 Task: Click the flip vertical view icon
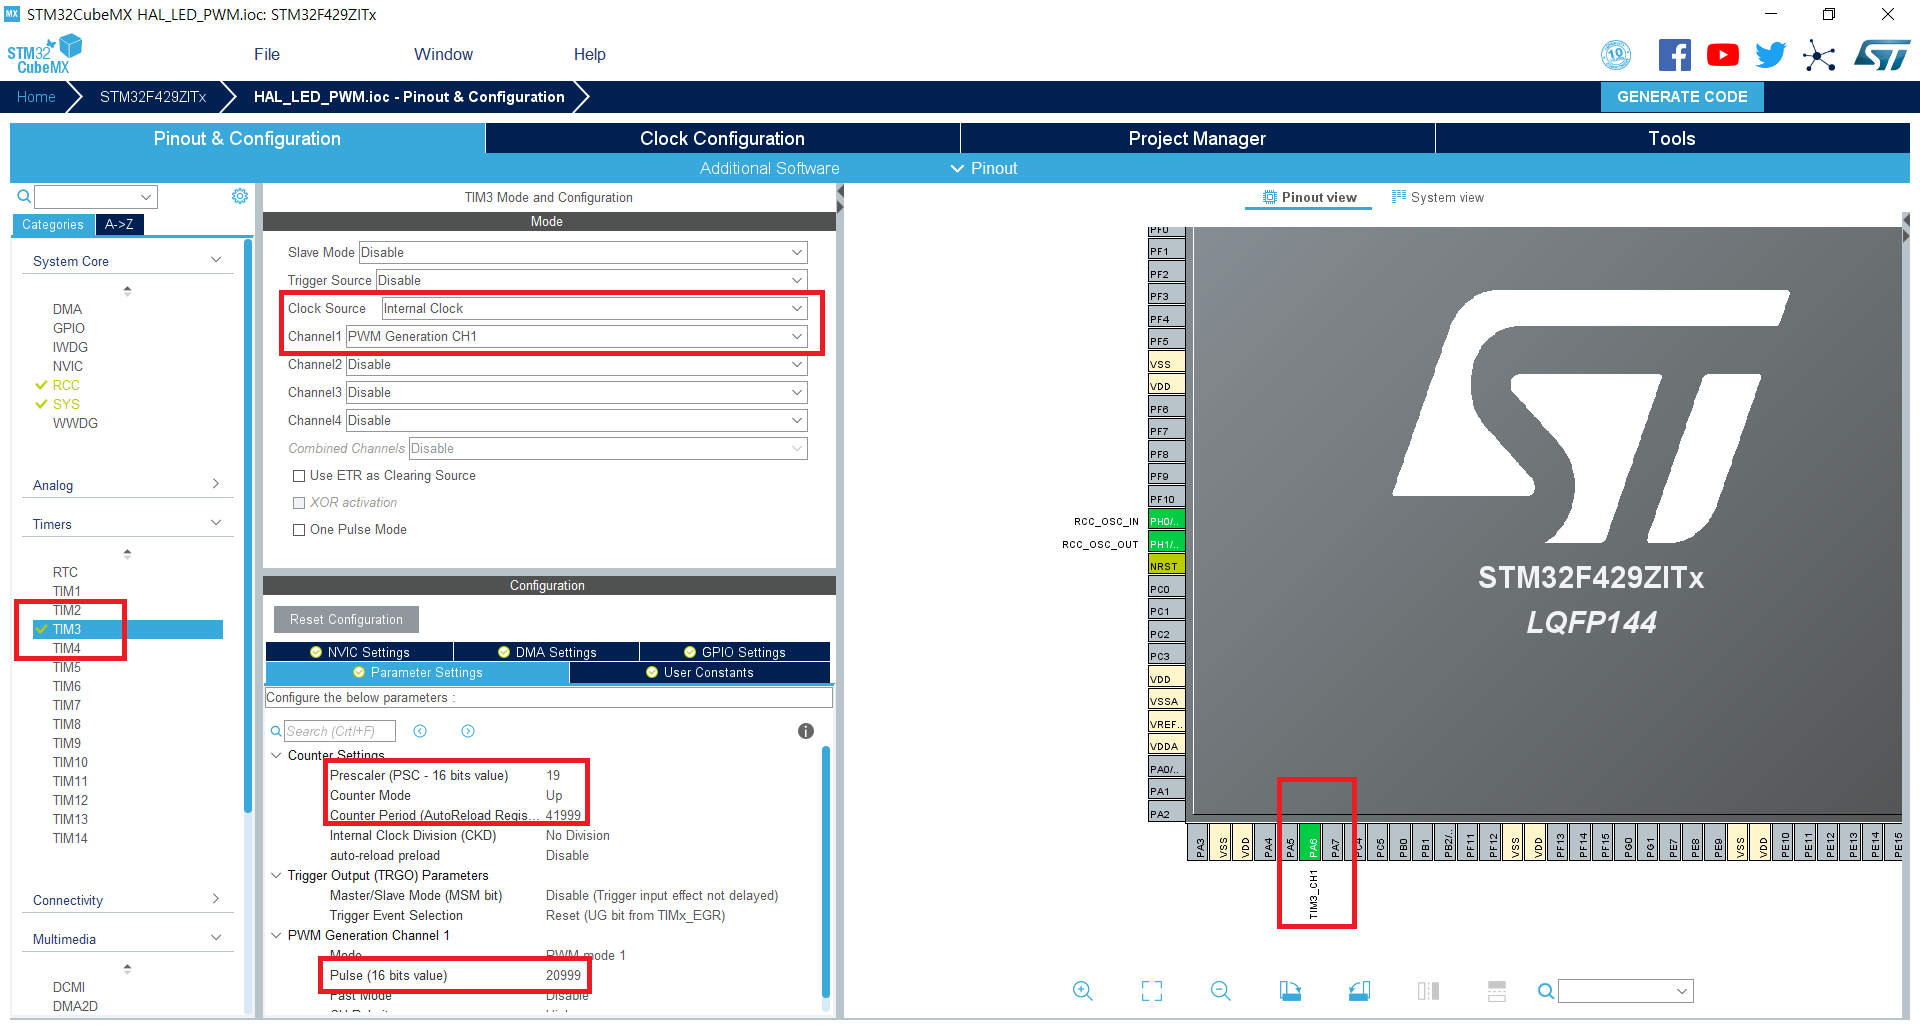(x=1497, y=991)
